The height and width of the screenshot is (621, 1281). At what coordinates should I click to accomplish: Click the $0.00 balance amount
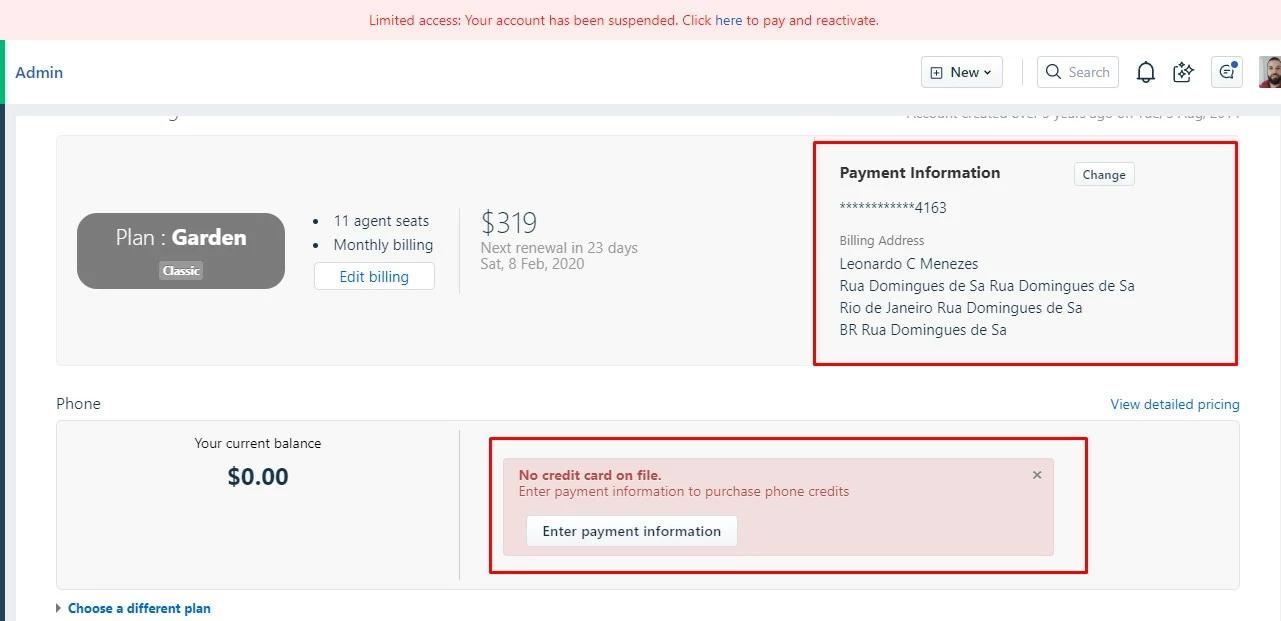pyautogui.click(x=258, y=477)
